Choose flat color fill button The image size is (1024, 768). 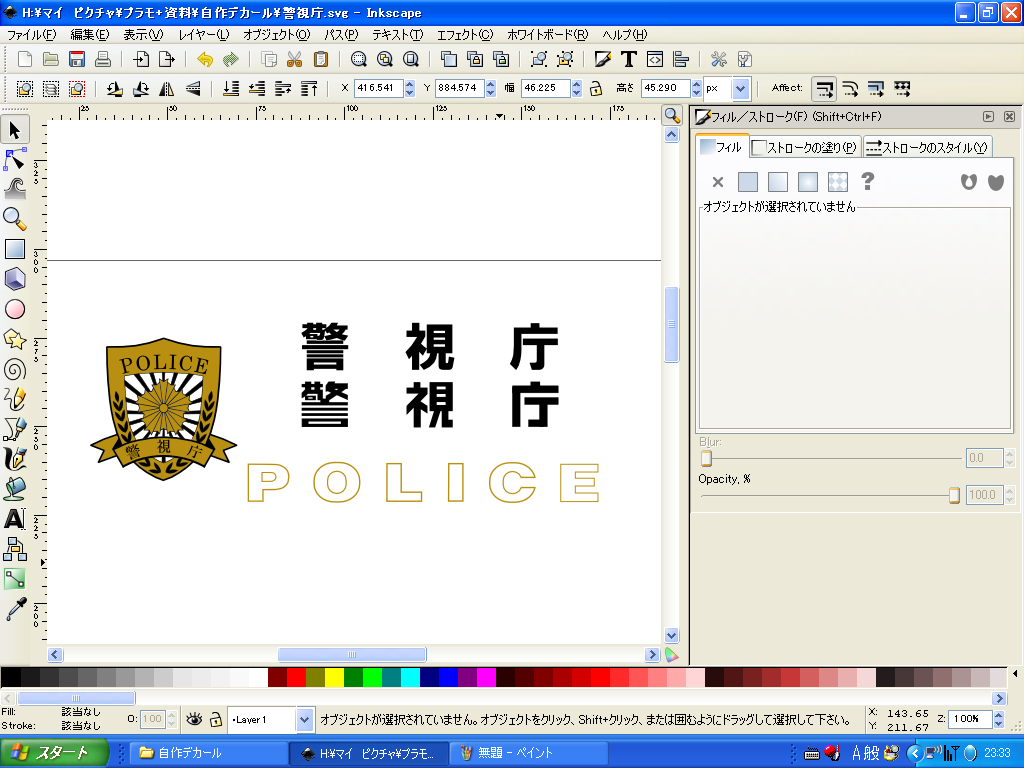tap(748, 182)
